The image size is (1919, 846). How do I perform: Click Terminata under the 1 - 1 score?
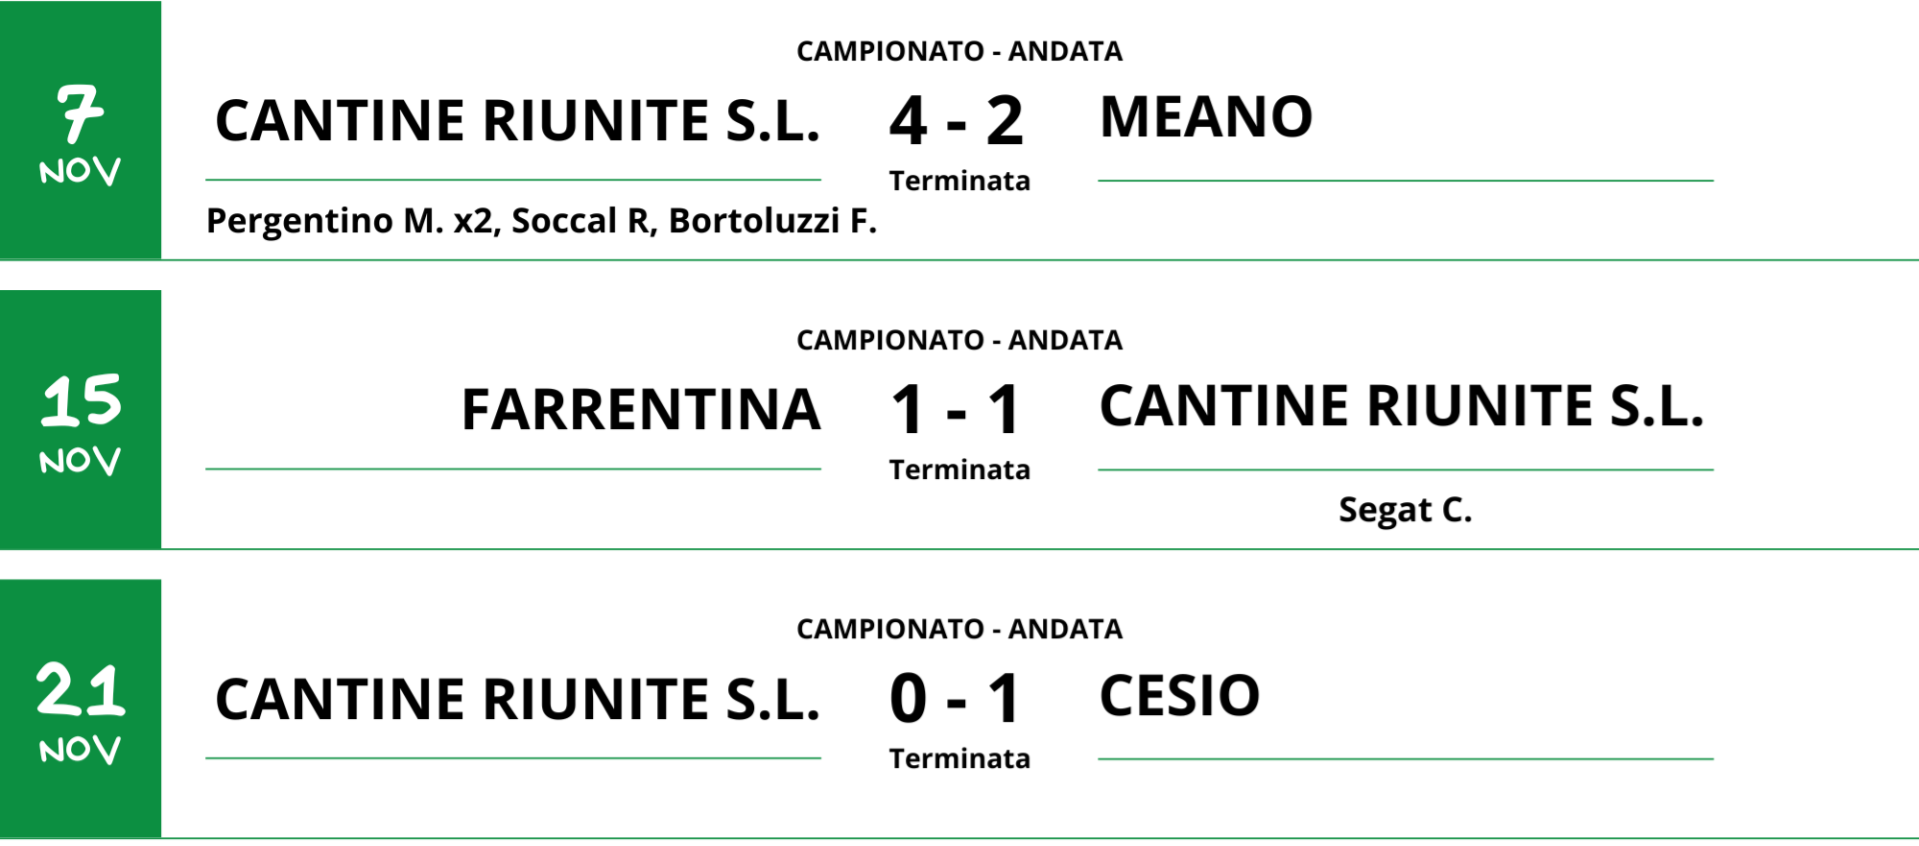[x=959, y=470]
